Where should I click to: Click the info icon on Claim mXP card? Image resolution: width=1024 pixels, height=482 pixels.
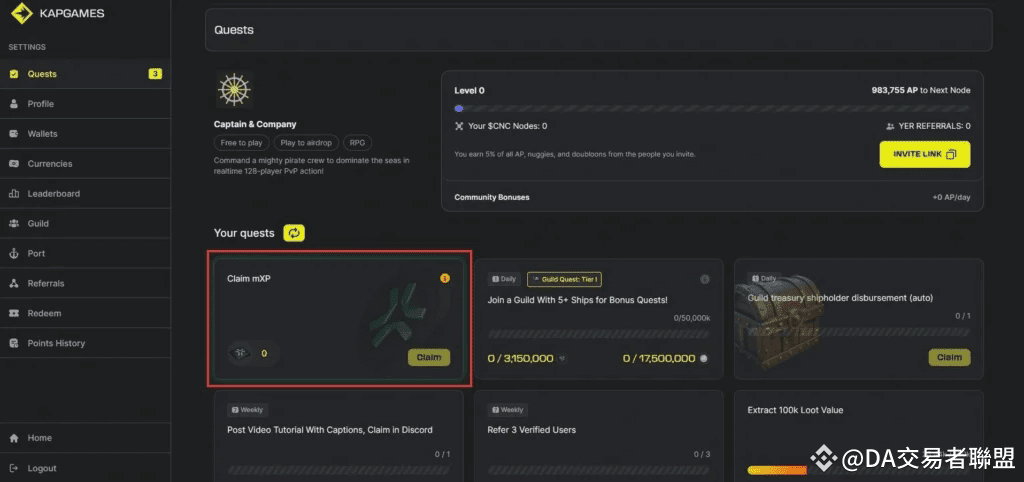click(445, 278)
